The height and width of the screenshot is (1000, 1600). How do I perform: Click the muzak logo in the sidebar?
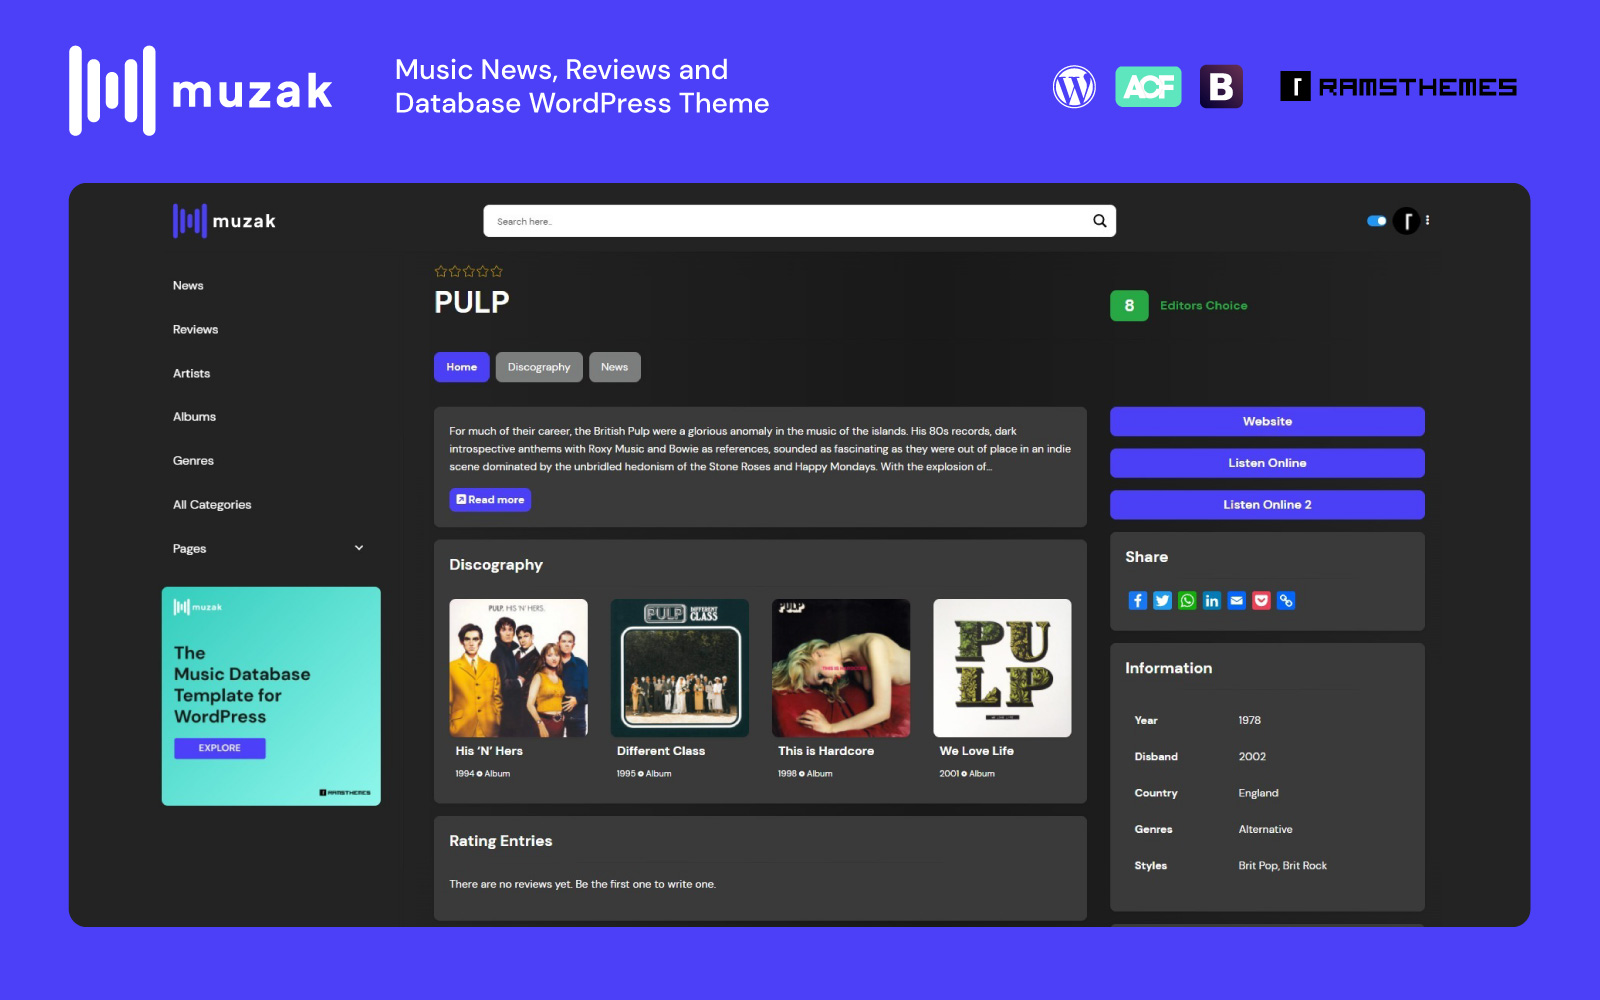point(224,221)
